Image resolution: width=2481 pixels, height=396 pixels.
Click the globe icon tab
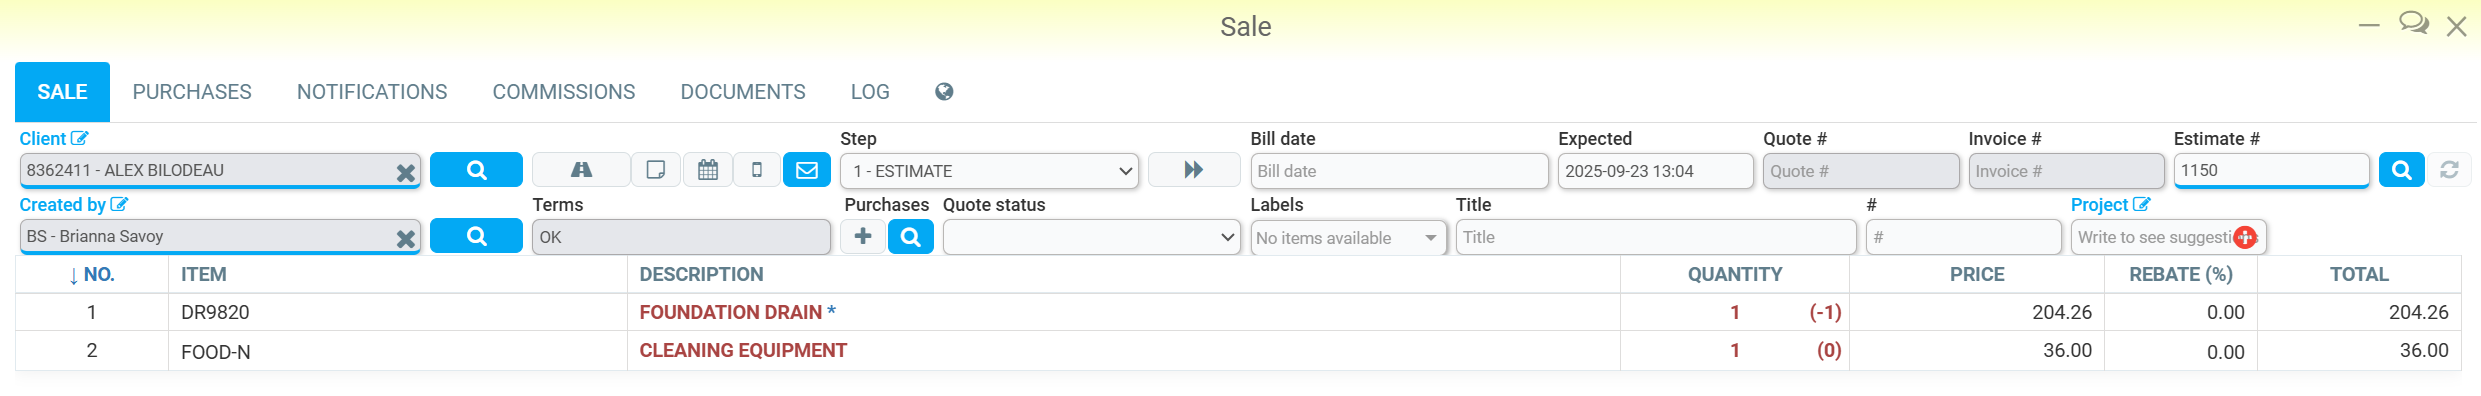coord(944,92)
